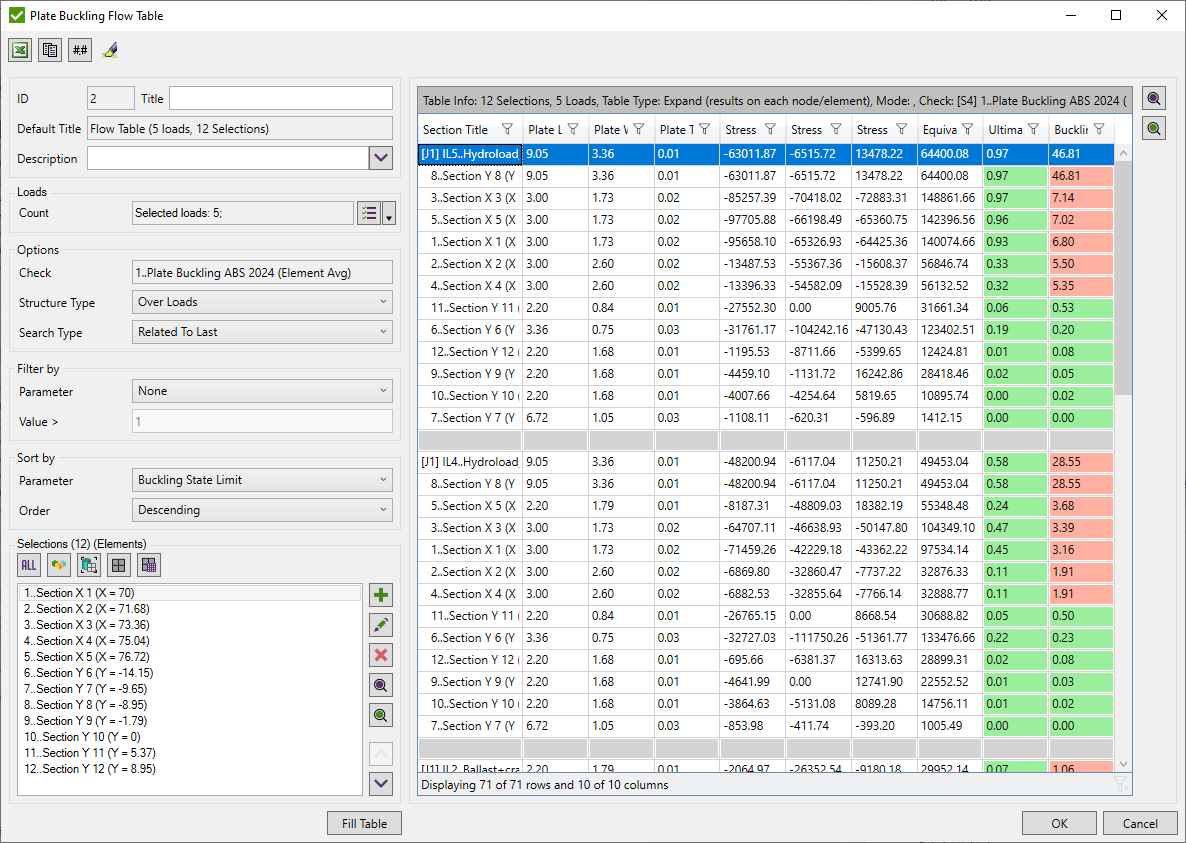Screen dimensions: 1186x843
Task: Delete the selected section with red X icon
Action: point(380,655)
